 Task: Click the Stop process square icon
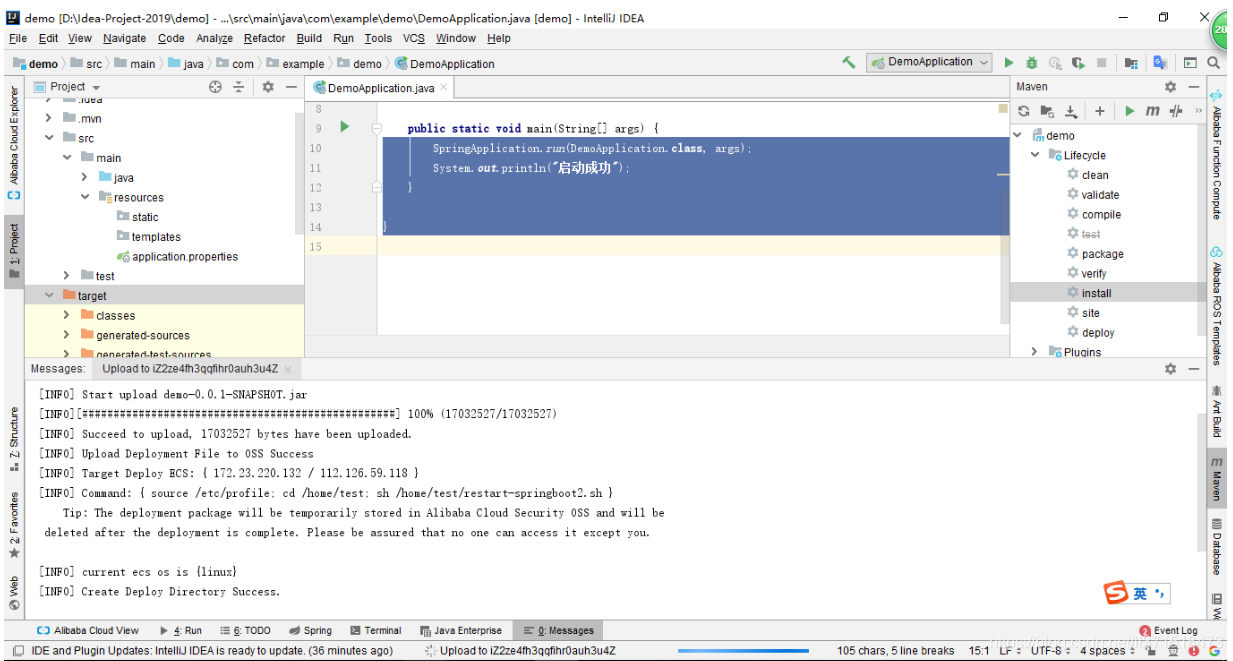pos(1102,62)
